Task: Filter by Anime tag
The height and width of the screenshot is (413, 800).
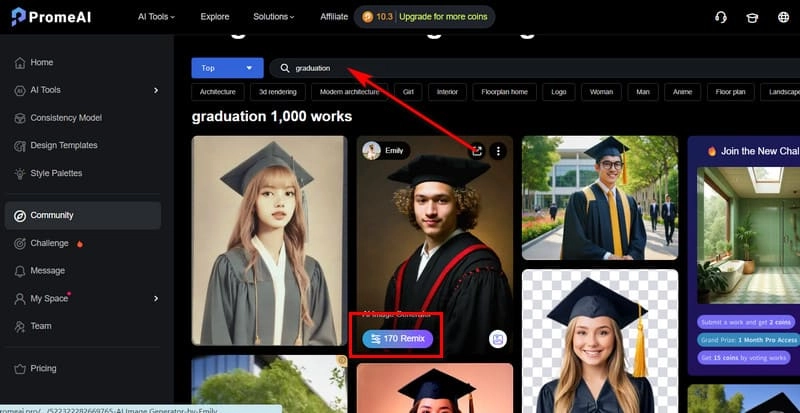Action: tap(683, 92)
